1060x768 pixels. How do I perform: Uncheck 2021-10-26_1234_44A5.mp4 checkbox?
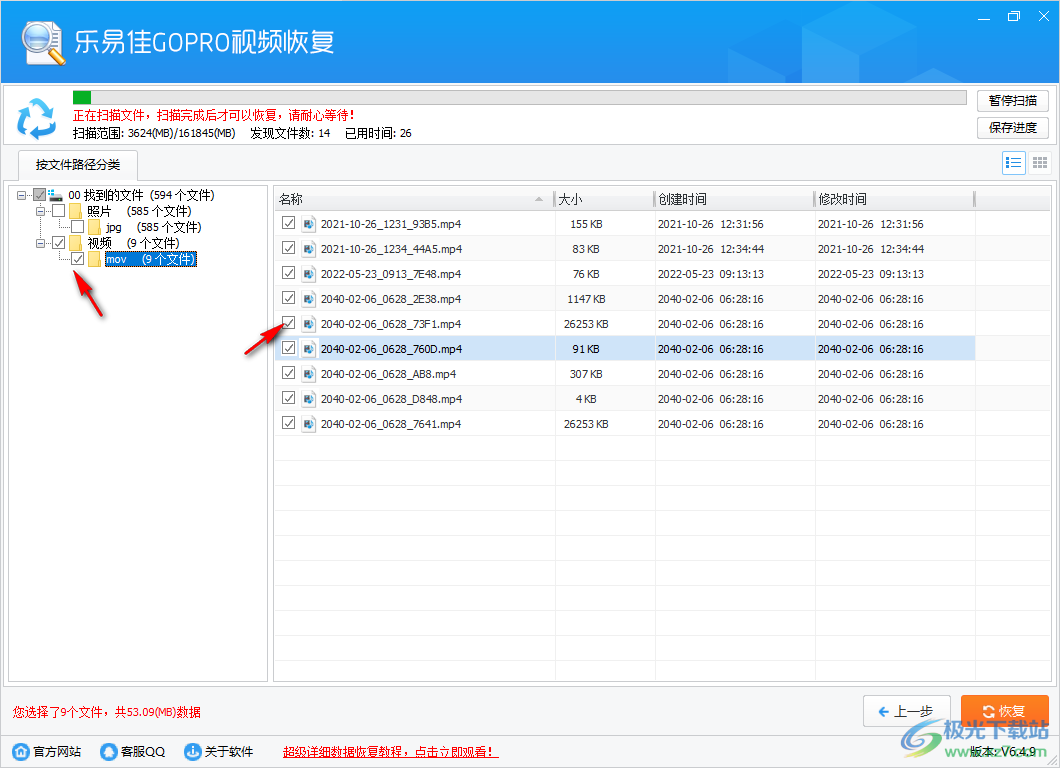click(x=289, y=247)
